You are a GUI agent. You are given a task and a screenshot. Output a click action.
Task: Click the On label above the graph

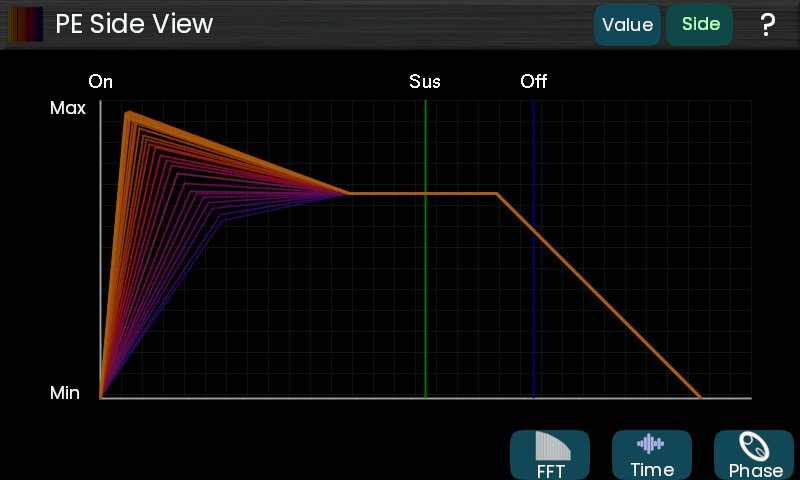[x=101, y=82]
